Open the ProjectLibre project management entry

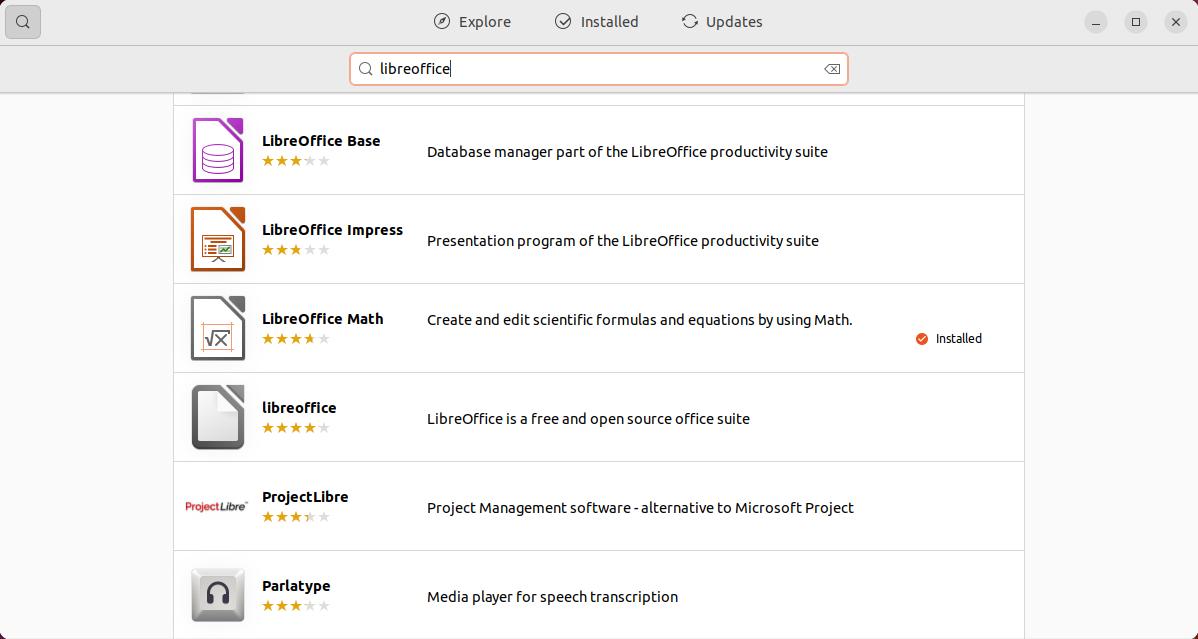[600, 506]
